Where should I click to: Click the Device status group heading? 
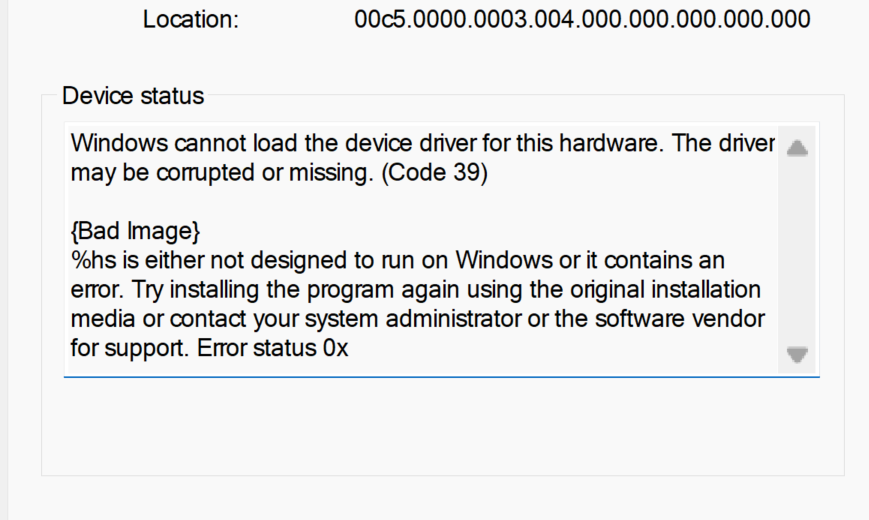(x=133, y=96)
